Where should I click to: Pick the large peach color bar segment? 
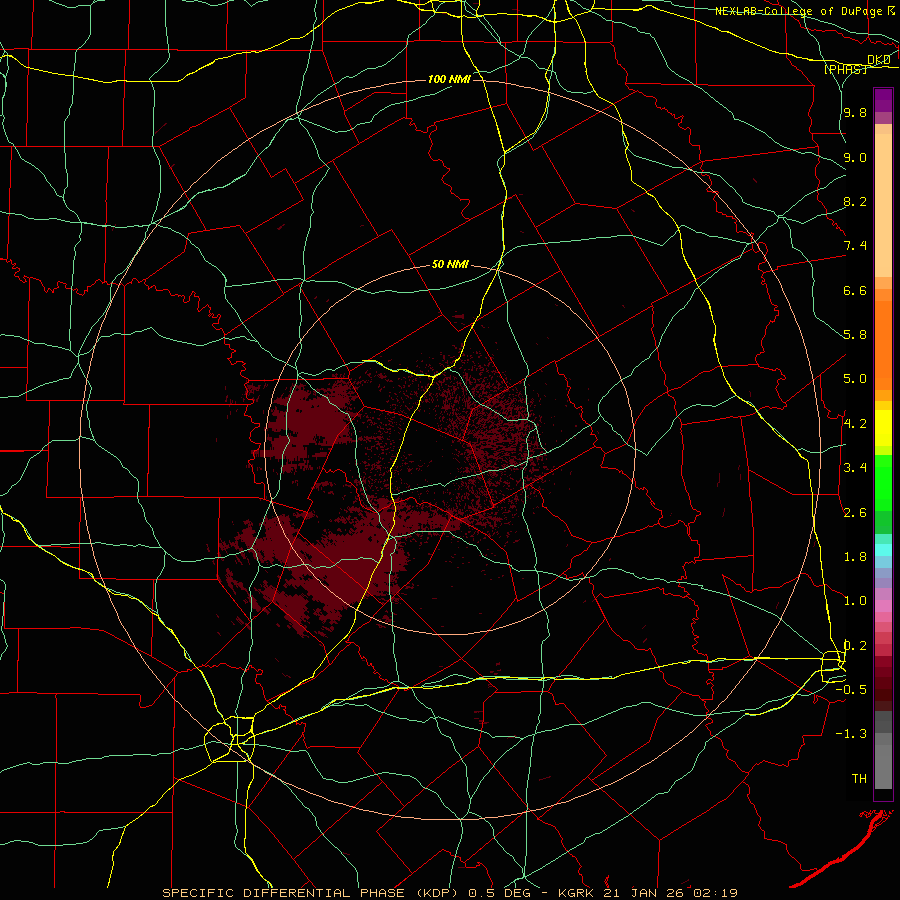[883, 205]
